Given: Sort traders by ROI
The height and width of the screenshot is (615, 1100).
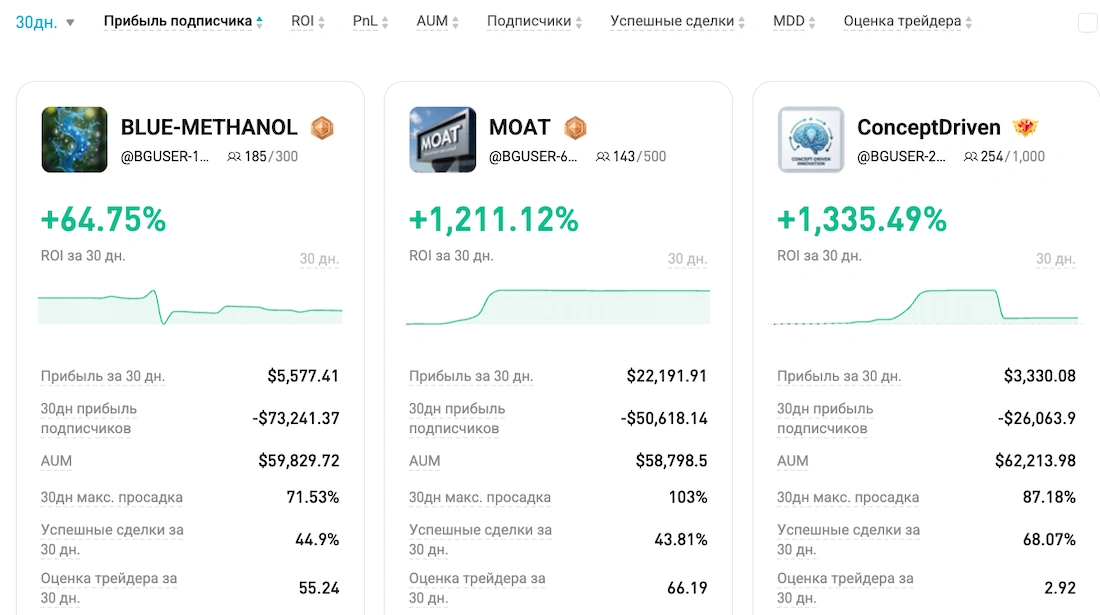Looking at the screenshot, I should click(x=308, y=21).
